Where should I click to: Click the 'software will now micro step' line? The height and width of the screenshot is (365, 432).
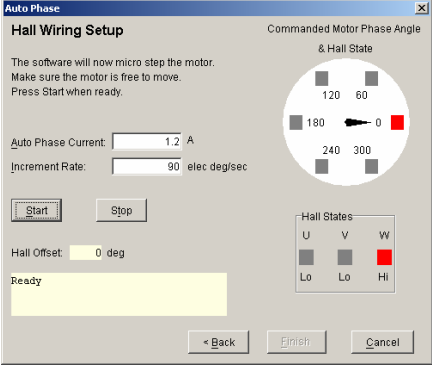113,62
